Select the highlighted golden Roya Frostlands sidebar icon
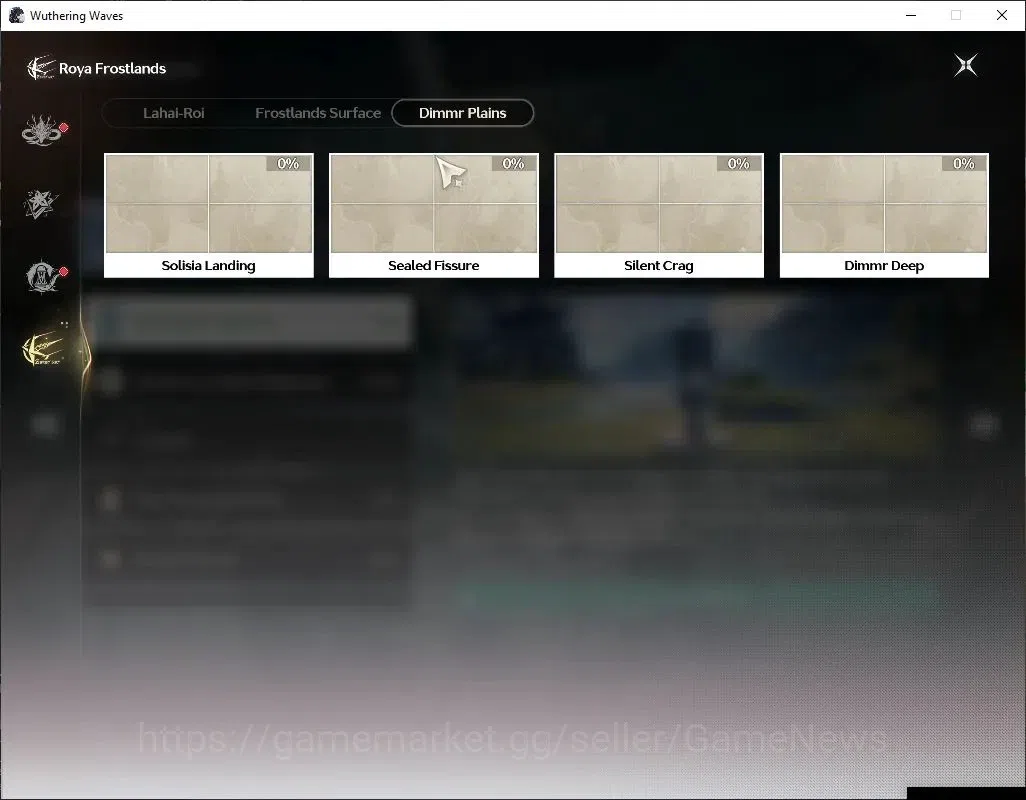Viewport: 1026px width, 800px height. pos(43,349)
